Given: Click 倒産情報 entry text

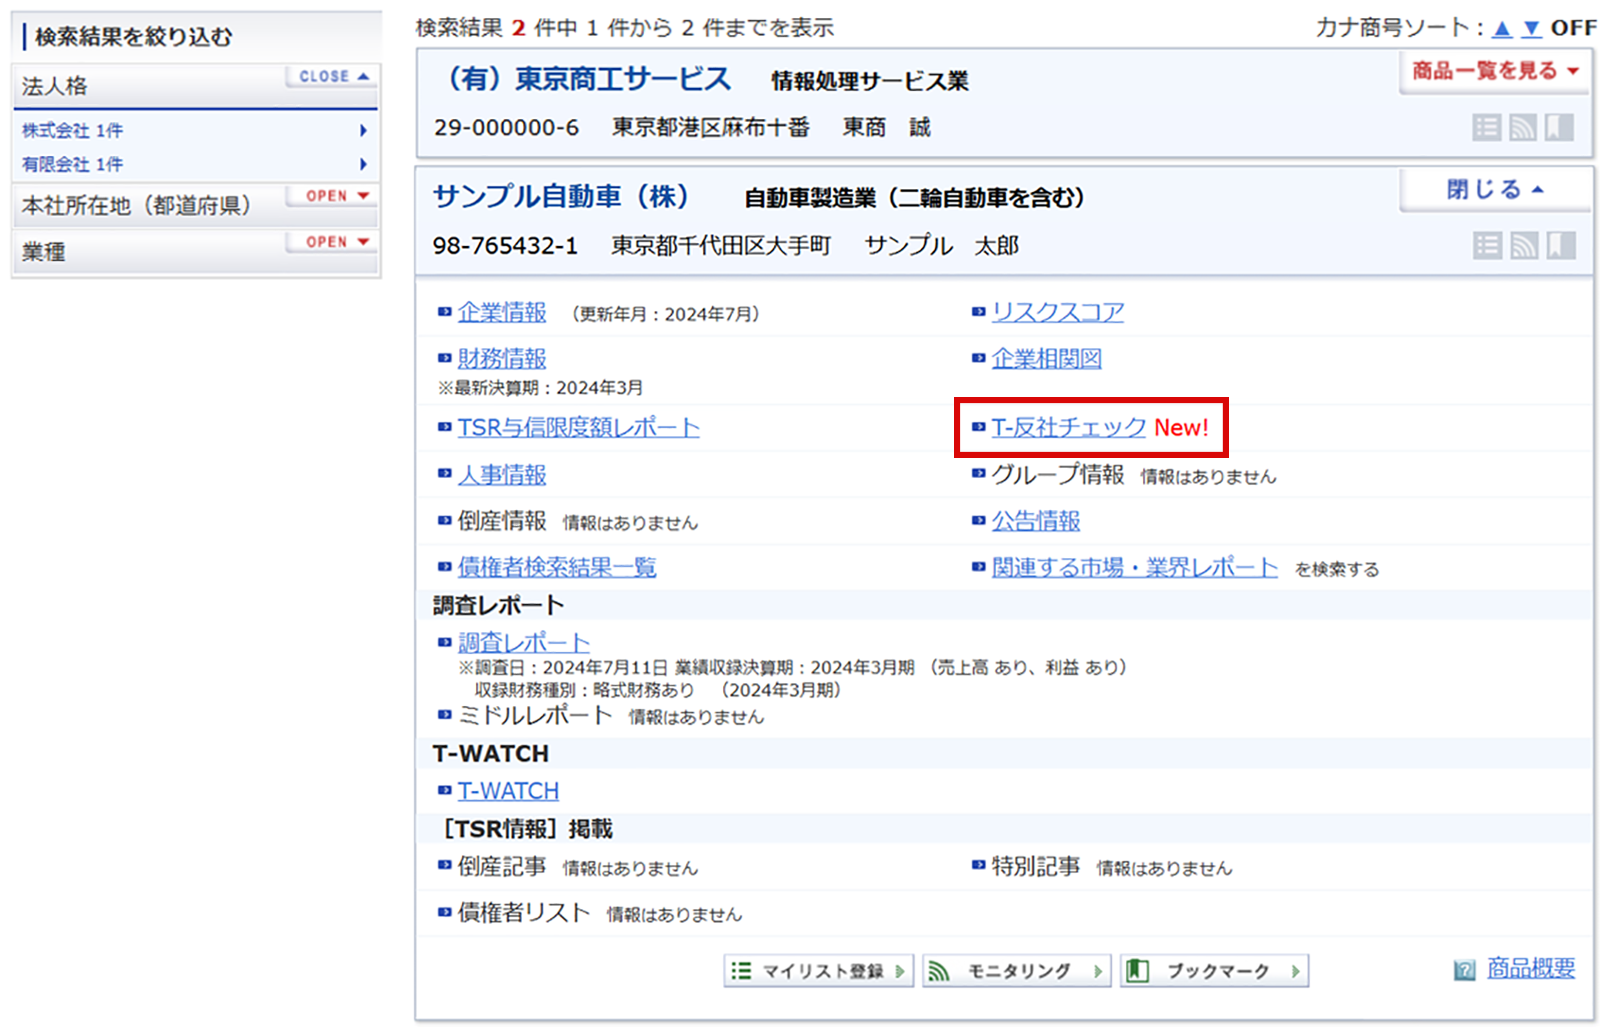Looking at the screenshot, I should tap(502, 521).
